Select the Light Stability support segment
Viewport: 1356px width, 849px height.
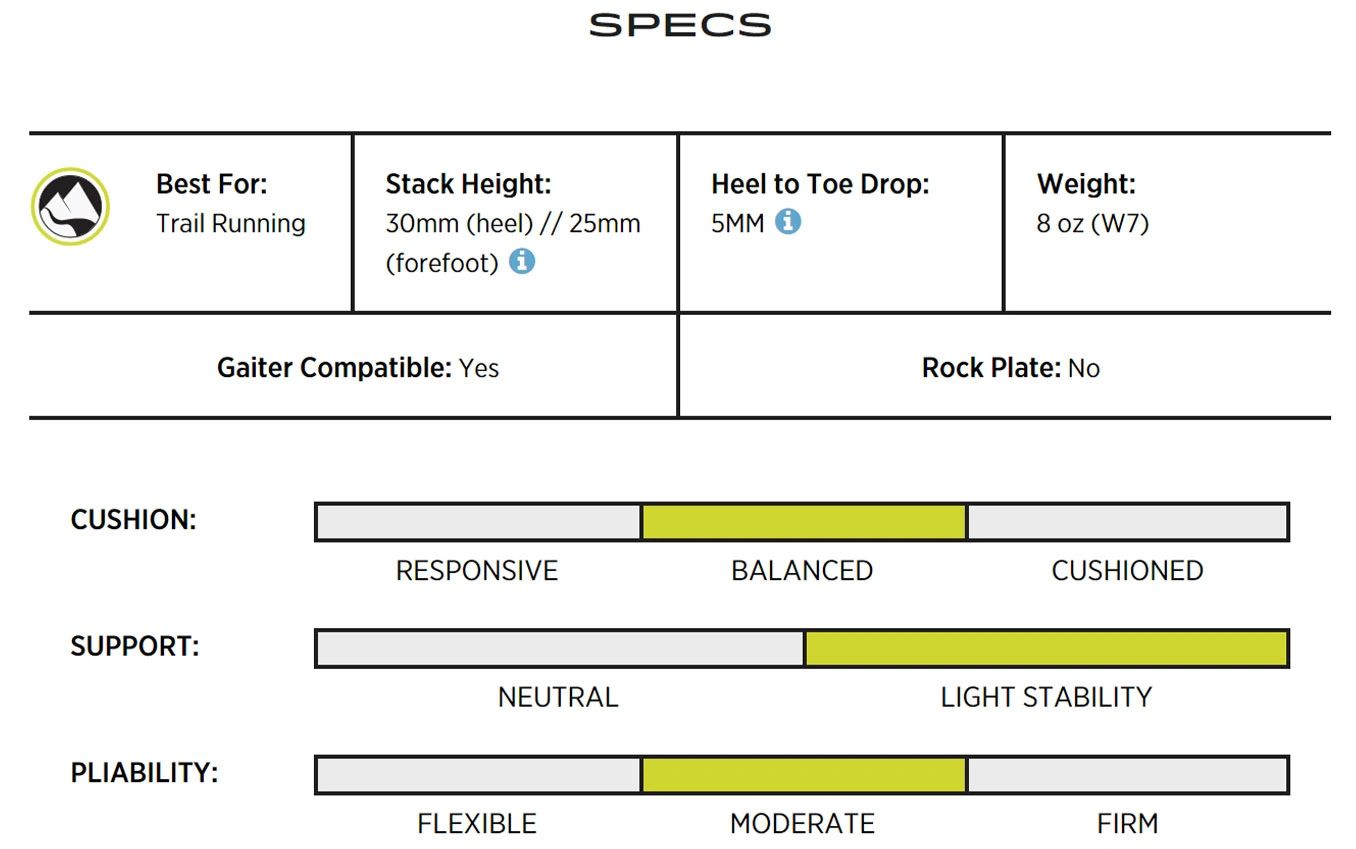[1046, 648]
